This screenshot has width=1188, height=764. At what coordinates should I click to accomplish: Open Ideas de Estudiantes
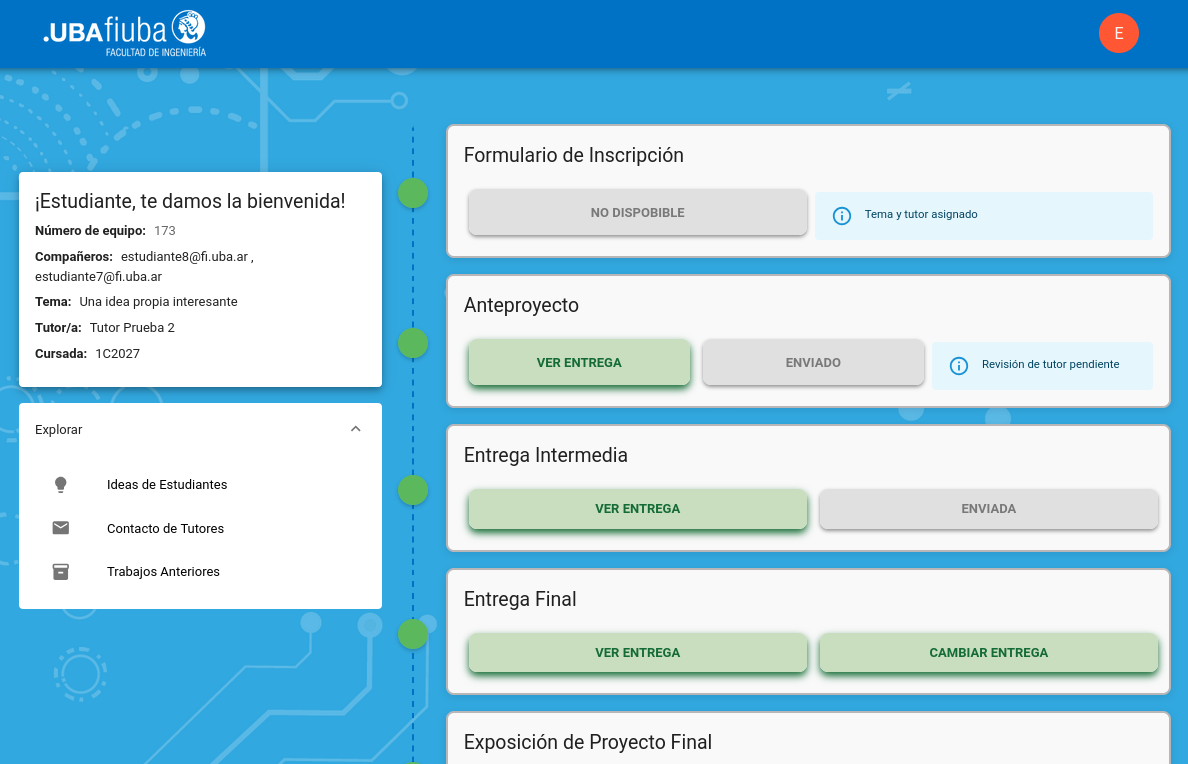(x=167, y=485)
